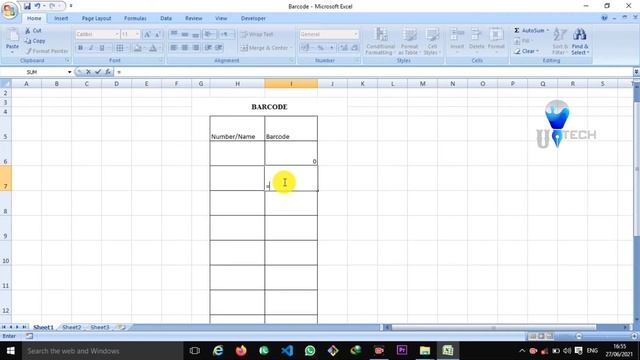Click the Format Painter tool
The image size is (640, 360).
[x=47, y=51]
